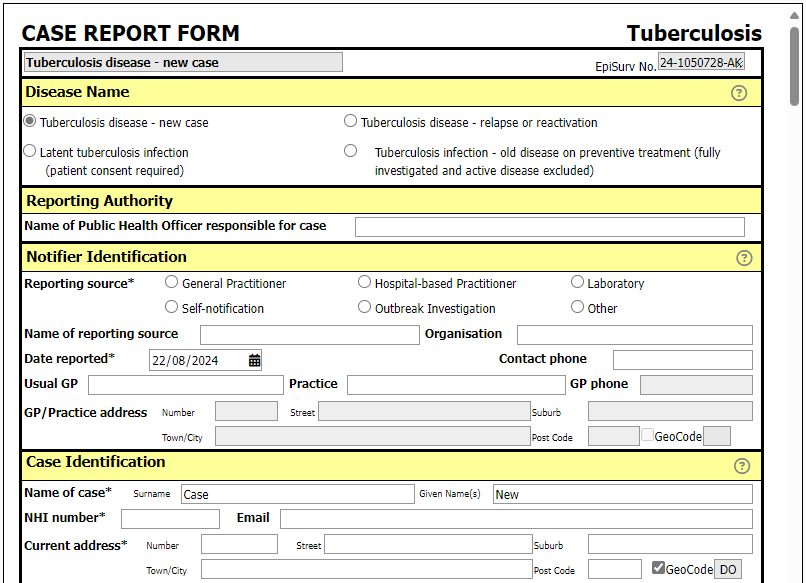Open the Date reported calendar picker
The height and width of the screenshot is (583, 806).
[254, 360]
